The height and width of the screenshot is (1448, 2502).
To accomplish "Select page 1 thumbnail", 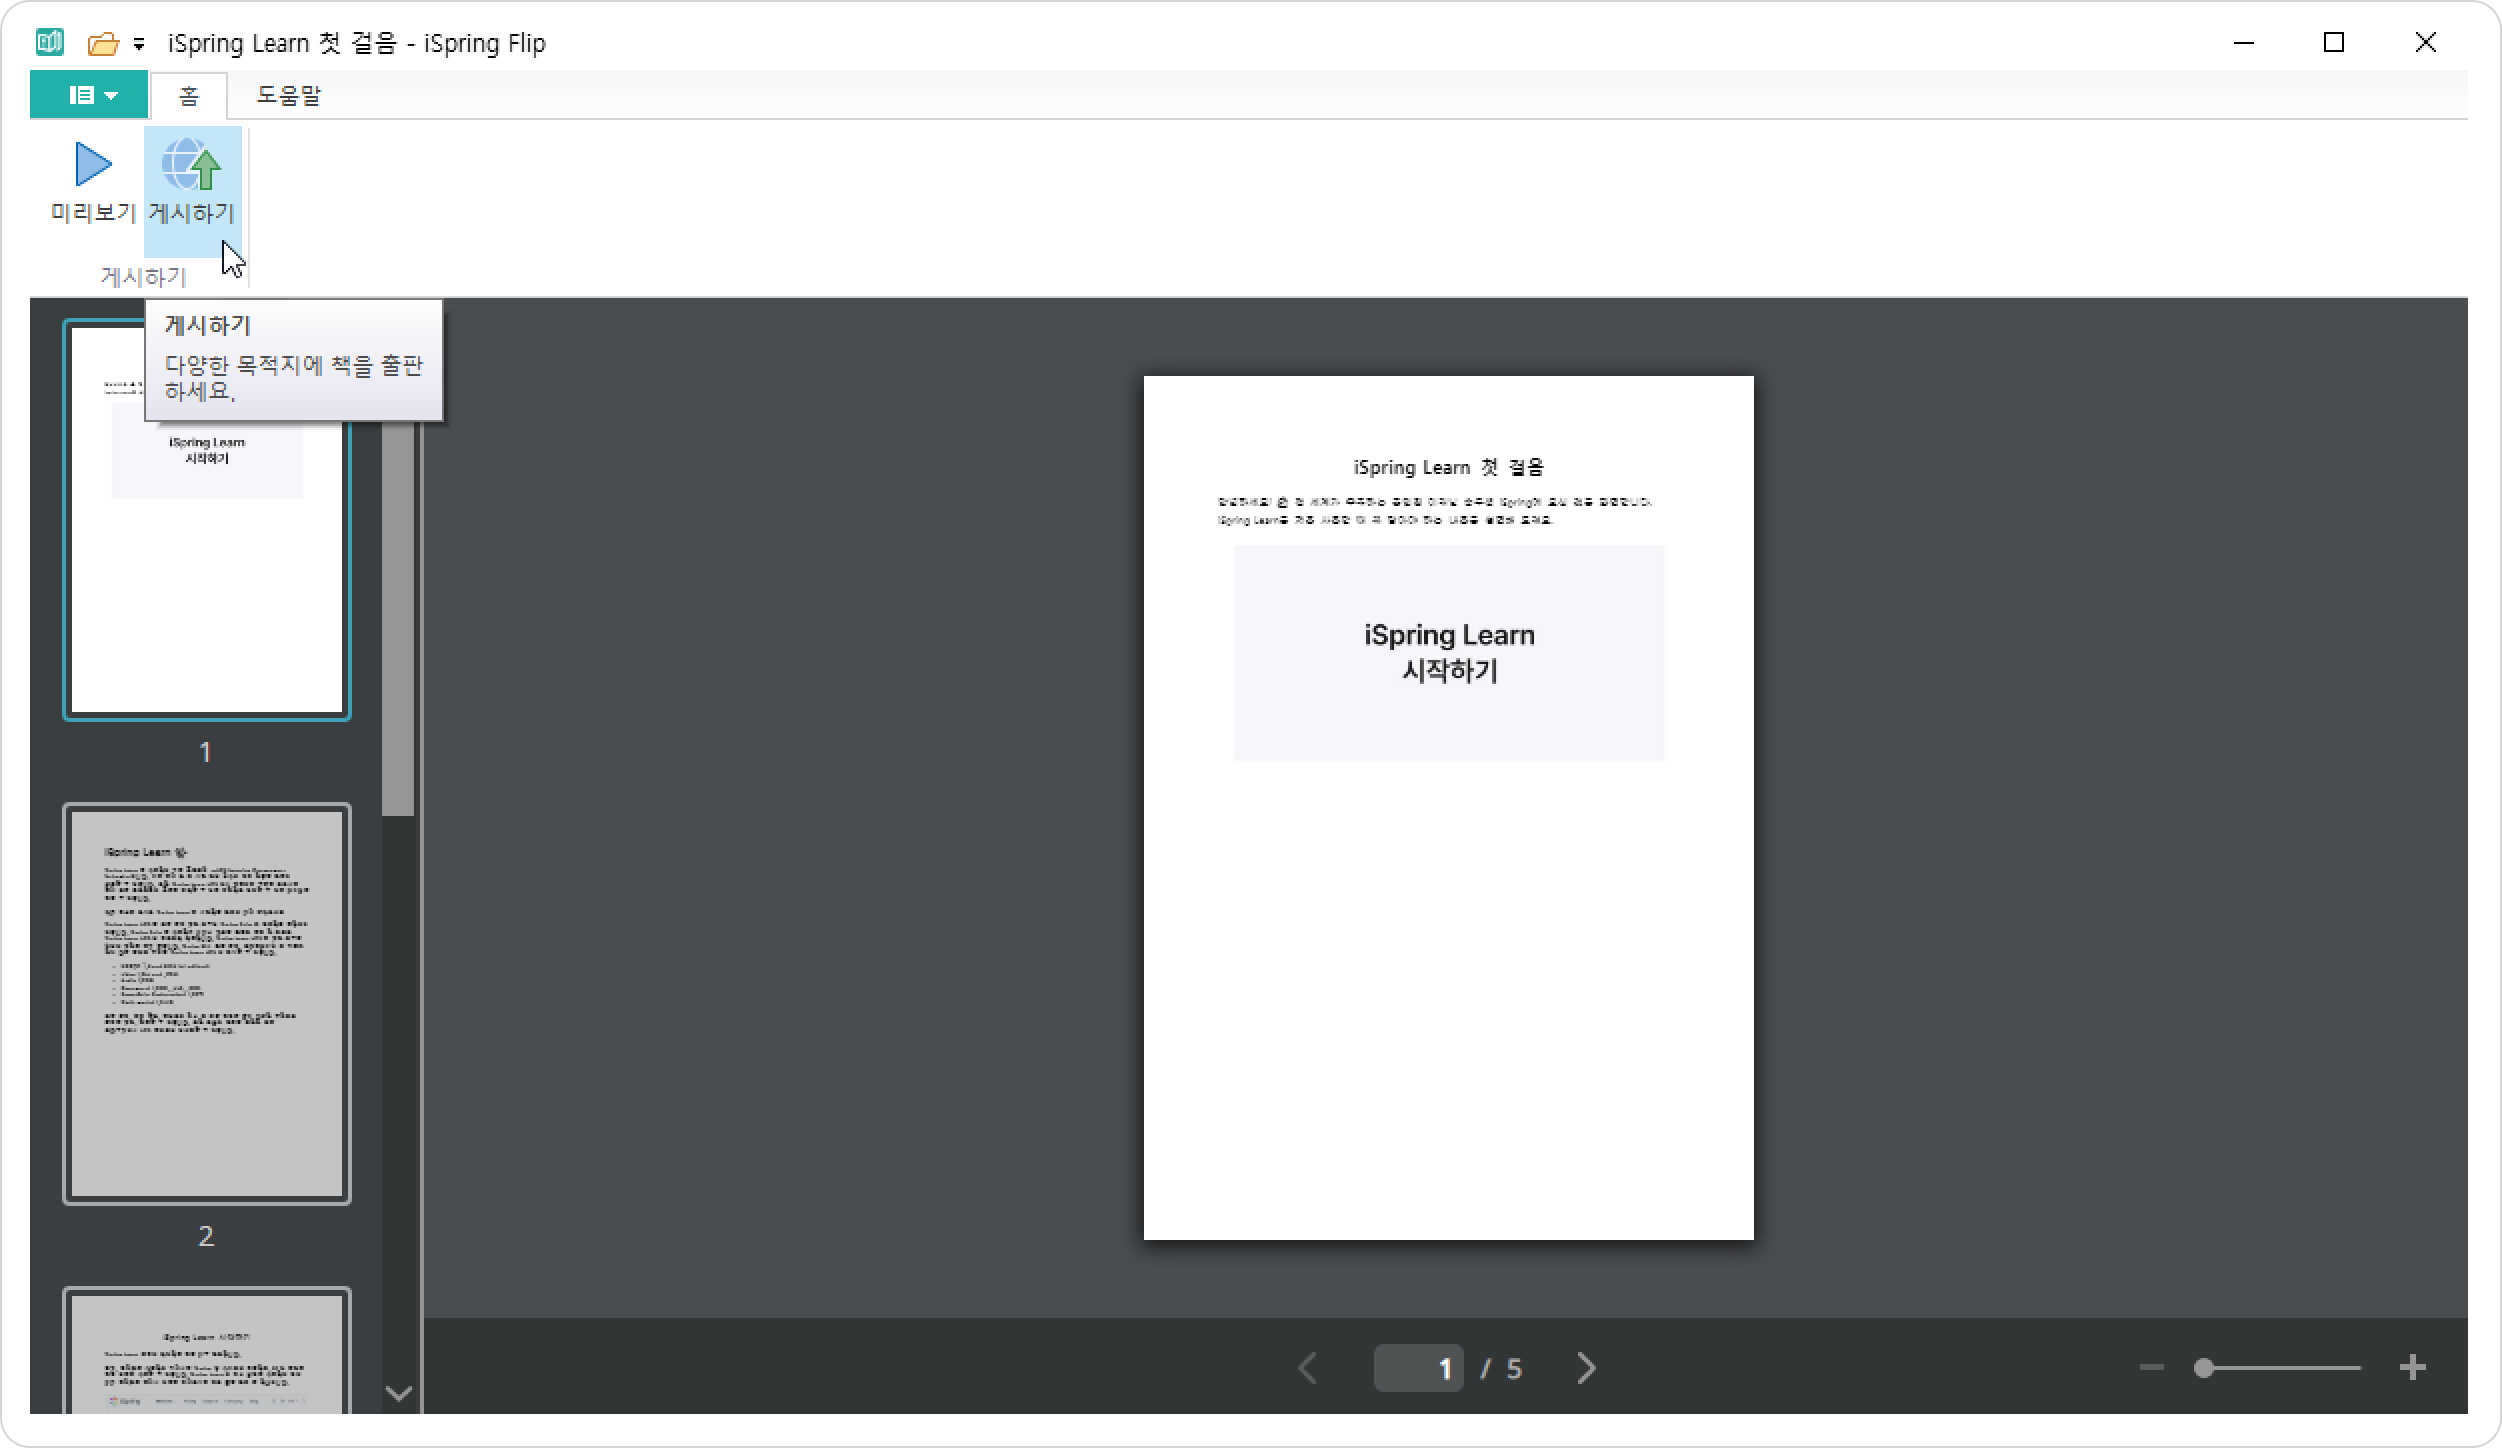I will tap(207, 520).
